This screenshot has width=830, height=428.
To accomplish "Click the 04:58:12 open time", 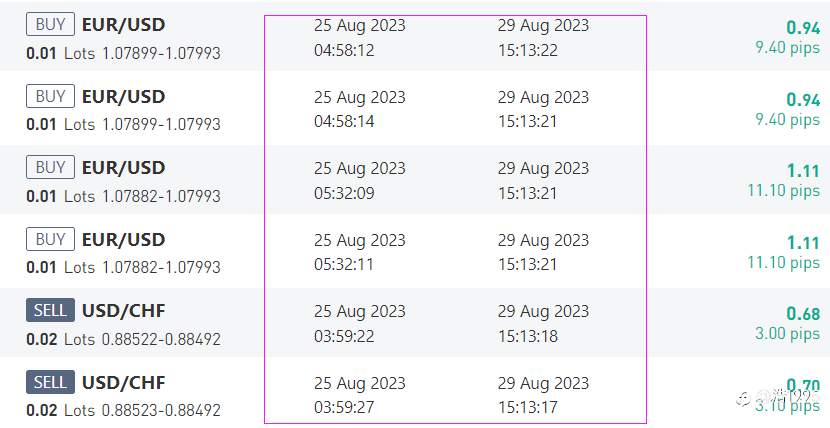I will click(344, 51).
